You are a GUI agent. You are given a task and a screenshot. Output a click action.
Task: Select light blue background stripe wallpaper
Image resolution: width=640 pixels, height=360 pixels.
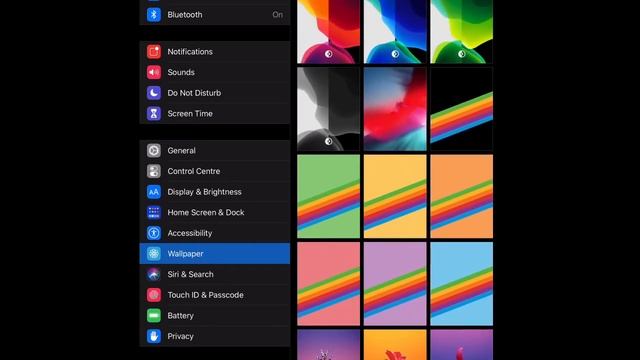462,284
